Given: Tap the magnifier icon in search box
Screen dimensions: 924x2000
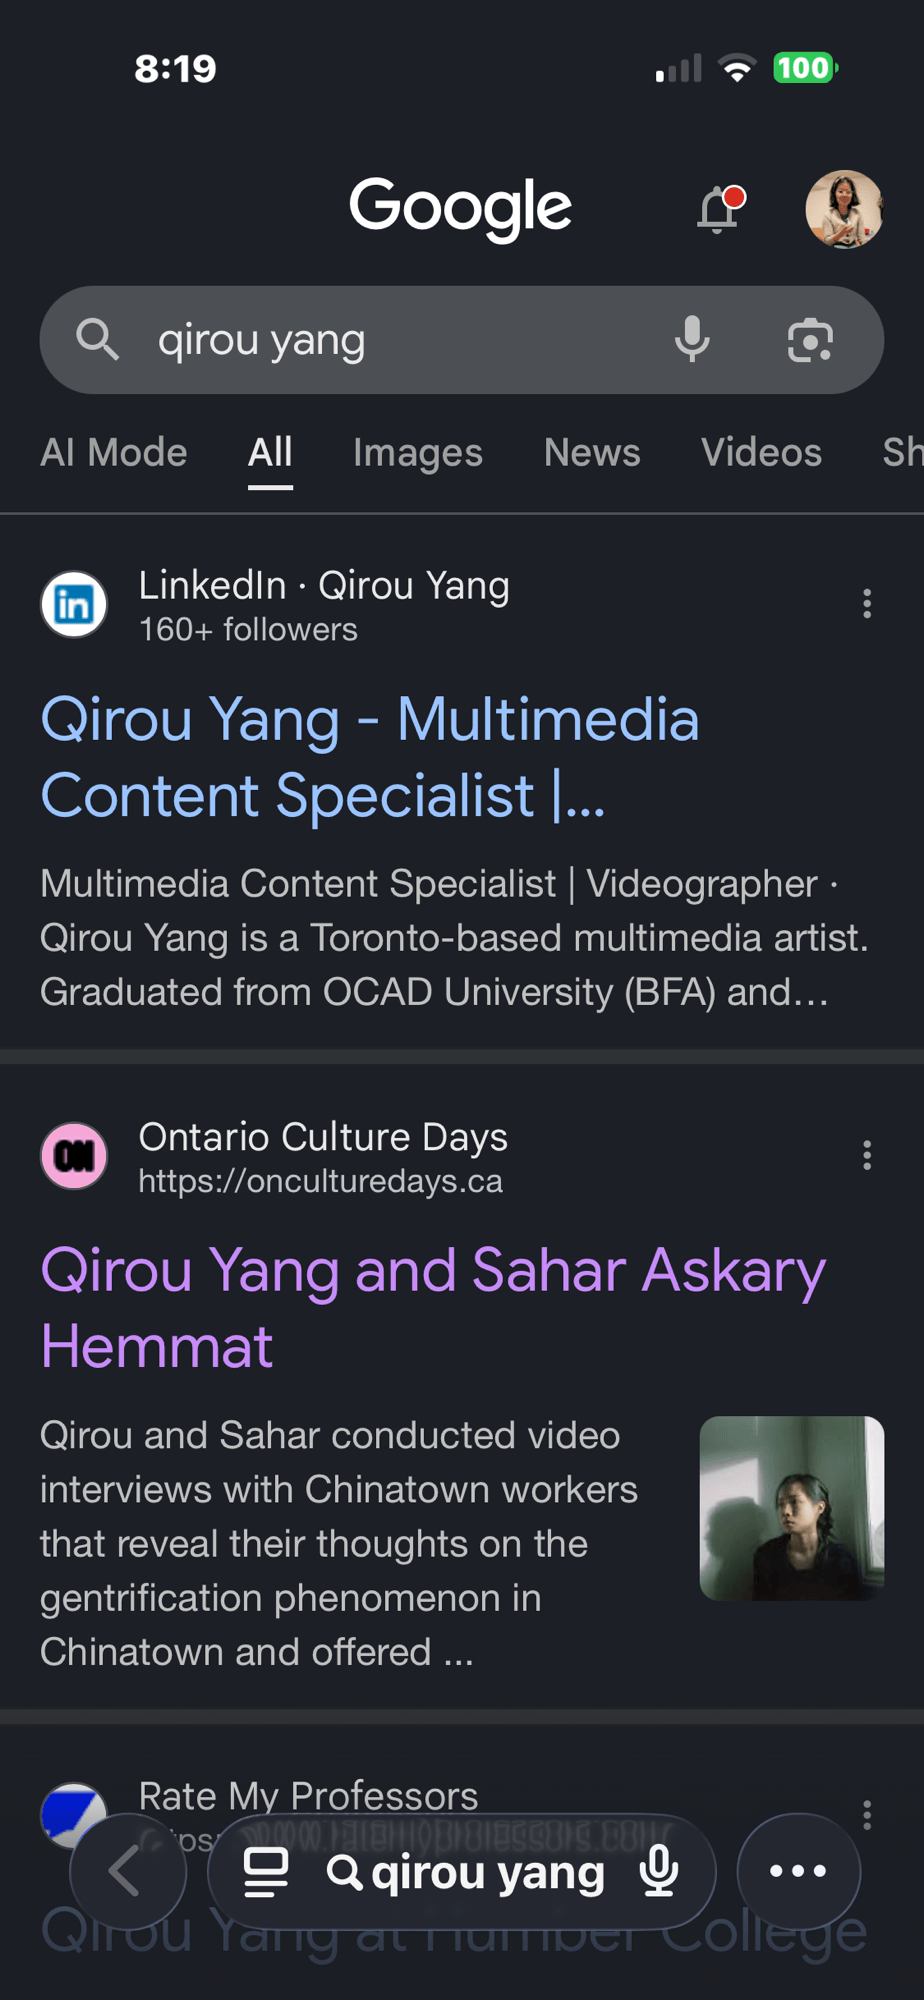Looking at the screenshot, I should [x=97, y=340].
